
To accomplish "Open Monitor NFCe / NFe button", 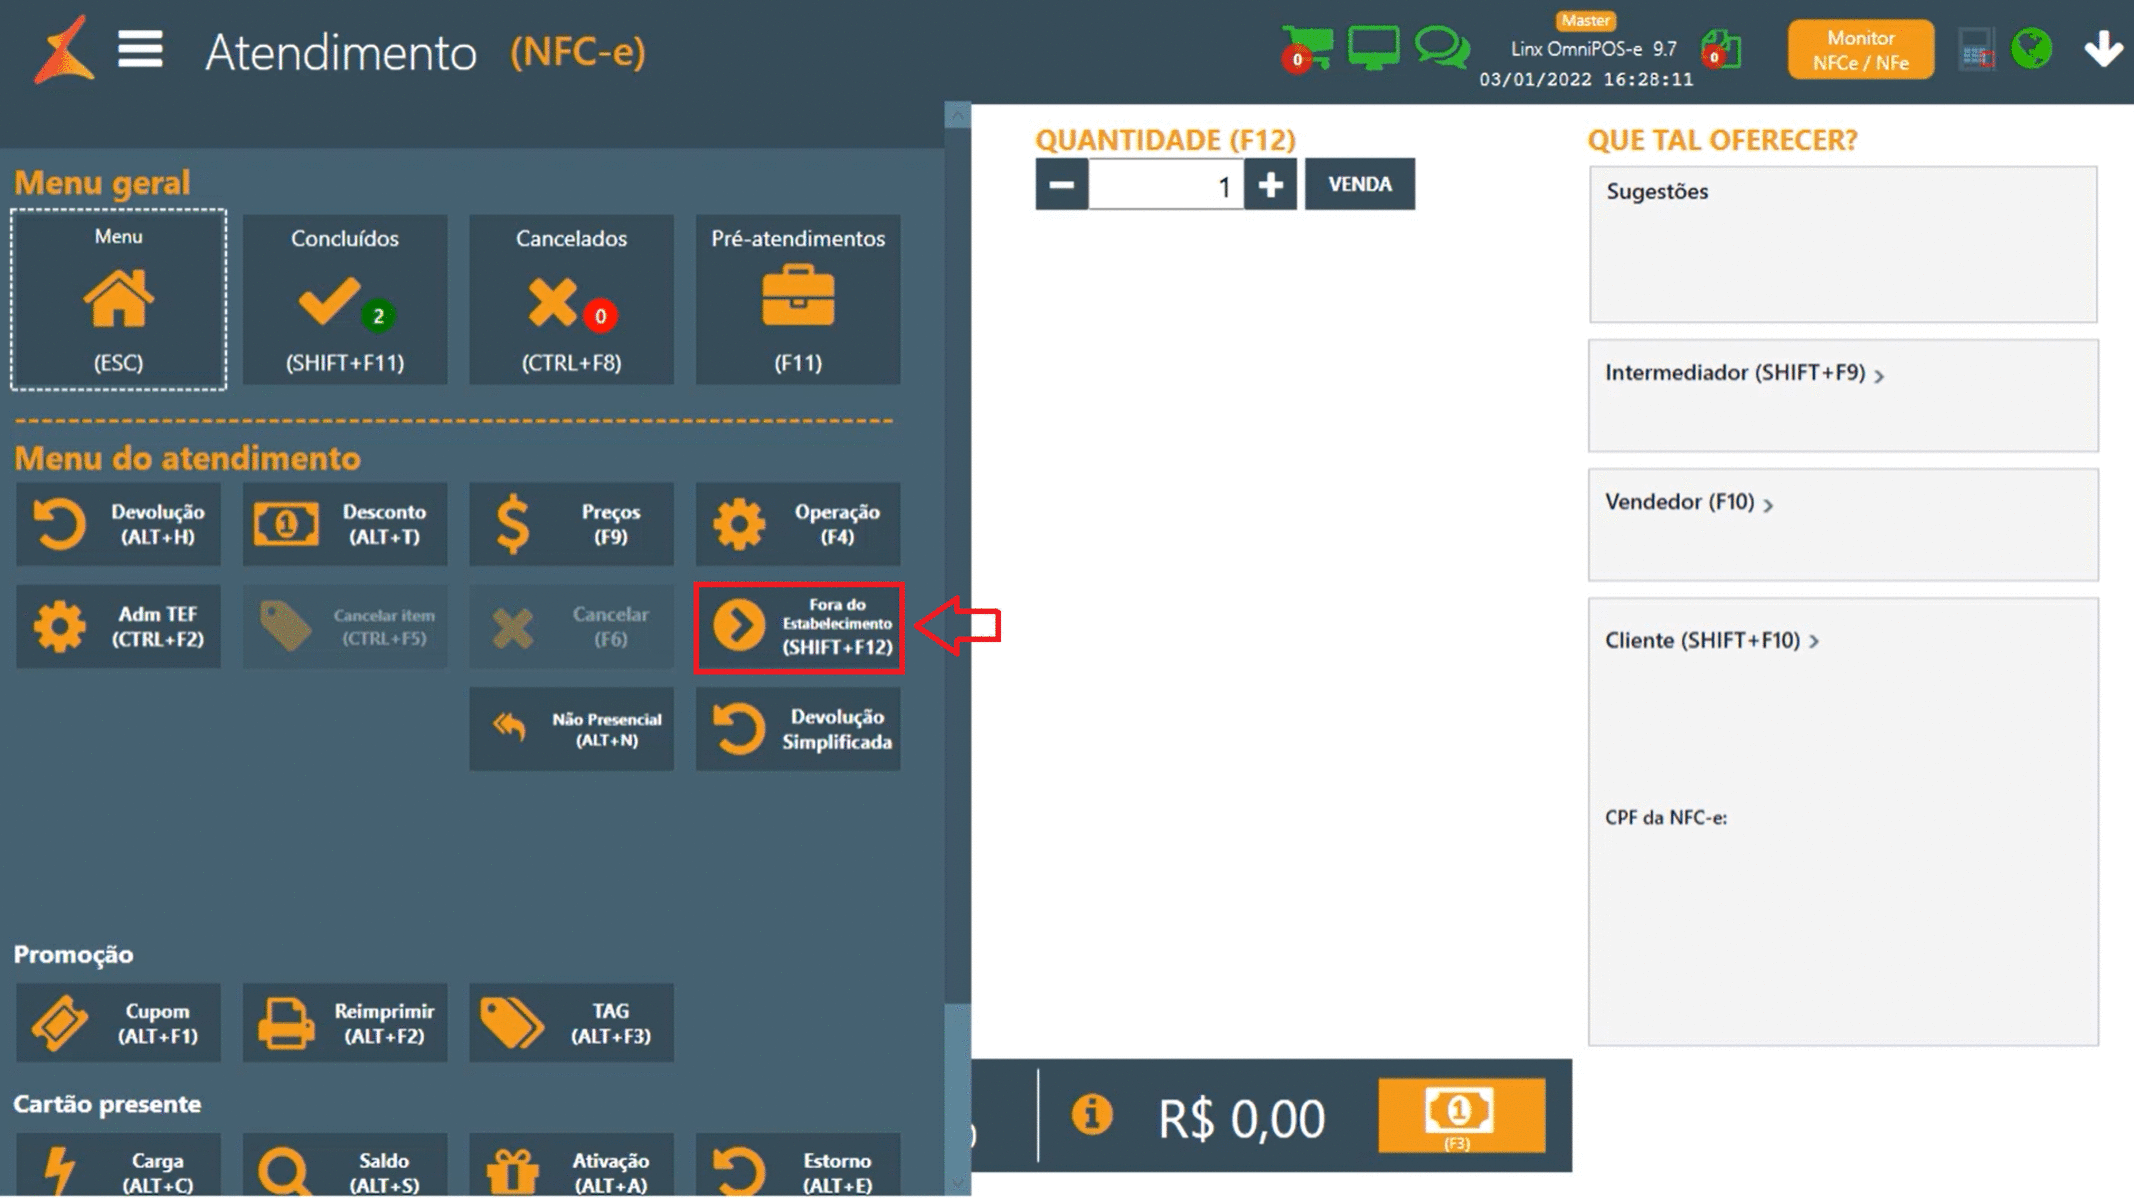I will 1860,50.
